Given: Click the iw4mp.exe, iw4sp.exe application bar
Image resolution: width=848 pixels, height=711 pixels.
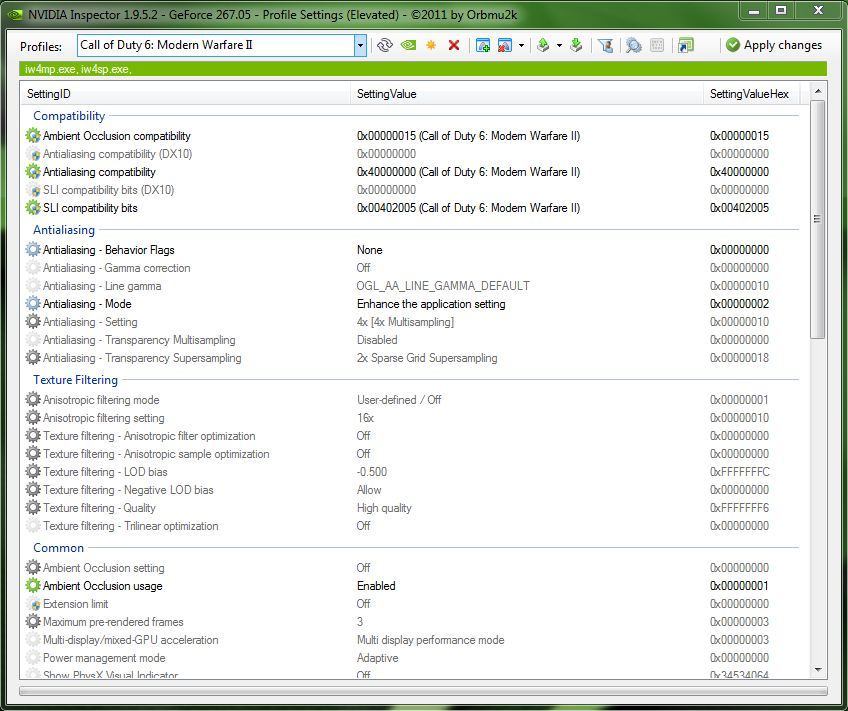Looking at the screenshot, I should click(x=423, y=69).
